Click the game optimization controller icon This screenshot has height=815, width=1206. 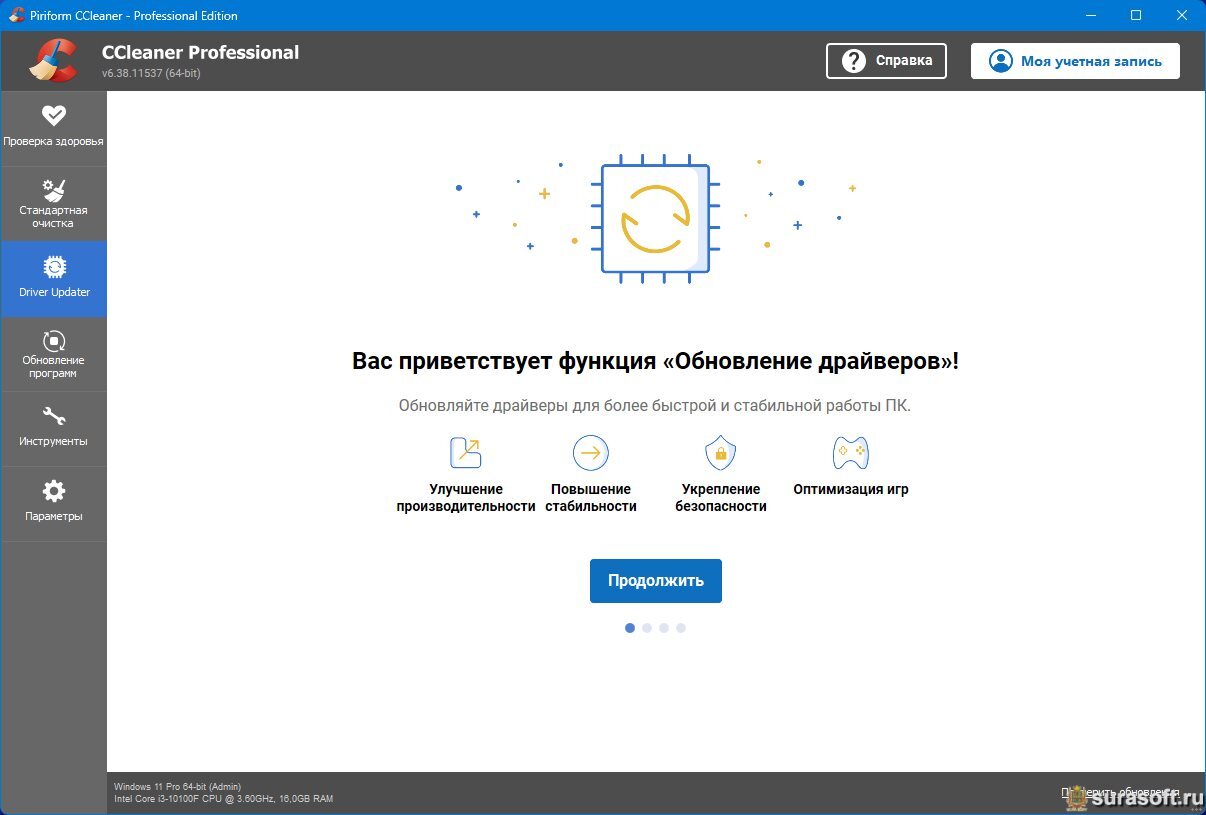click(x=850, y=453)
